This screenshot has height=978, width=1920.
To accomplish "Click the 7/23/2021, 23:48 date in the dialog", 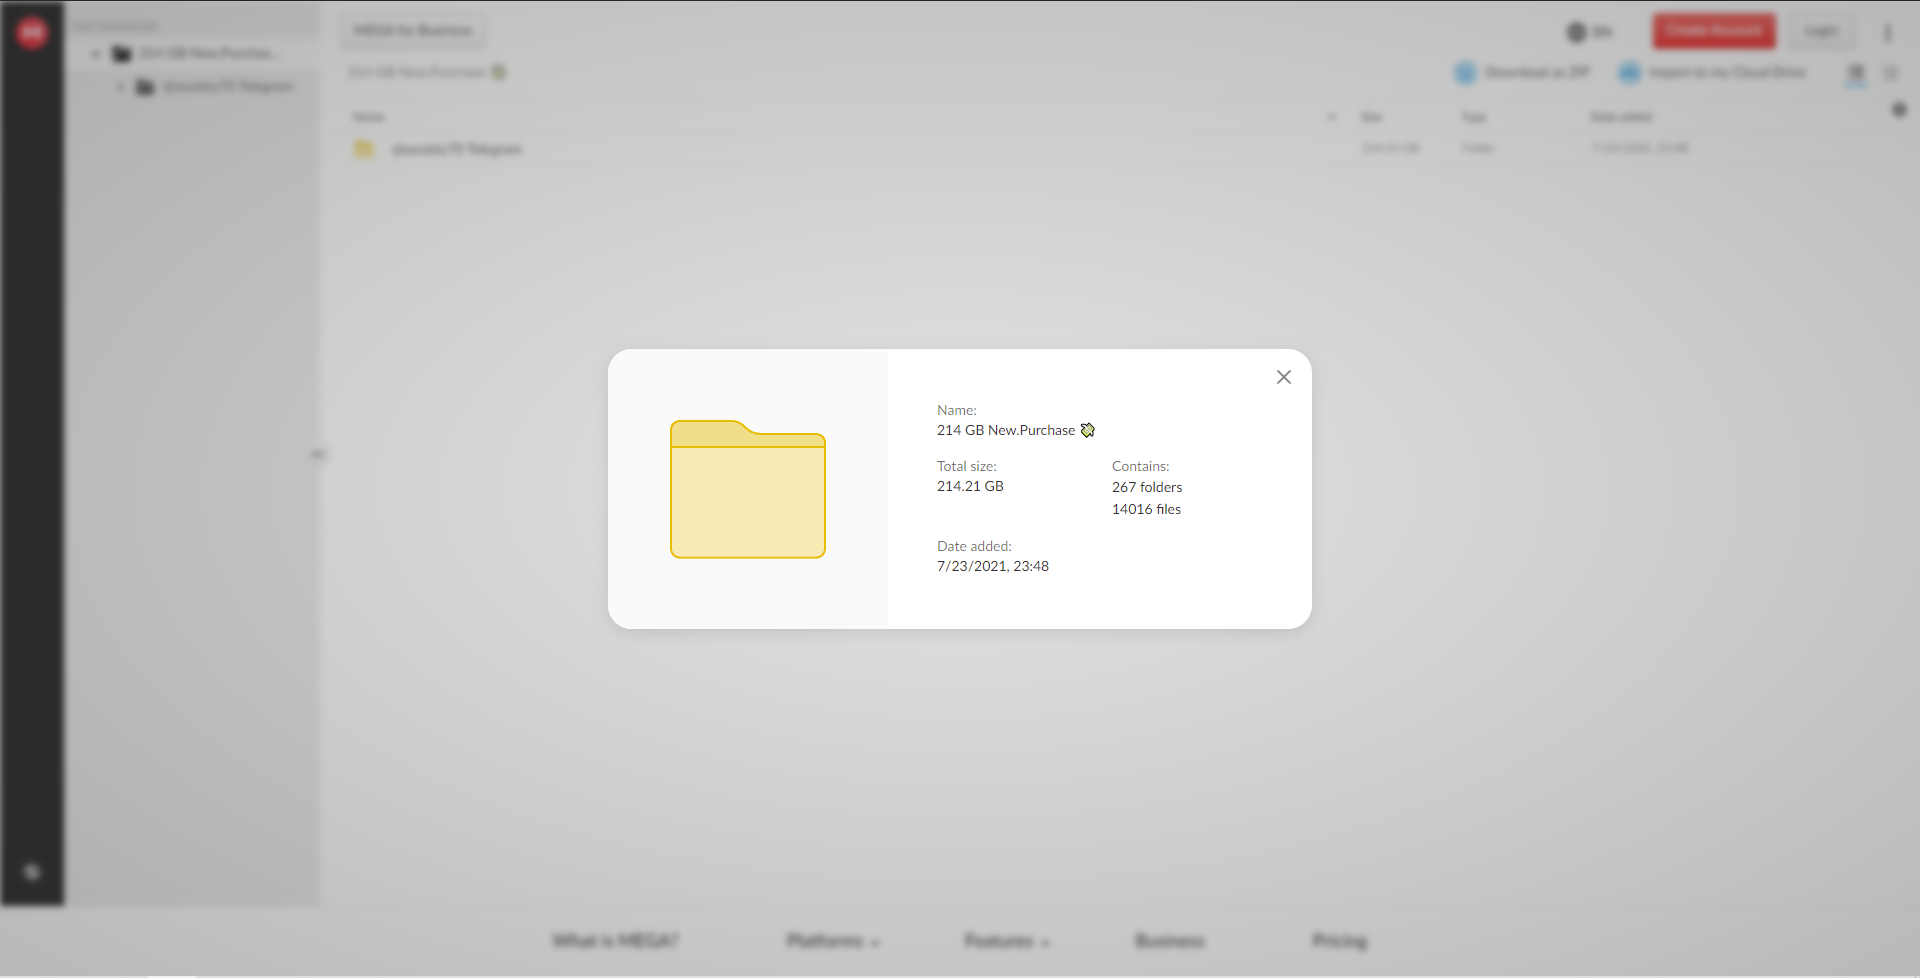I will pyautogui.click(x=993, y=566).
